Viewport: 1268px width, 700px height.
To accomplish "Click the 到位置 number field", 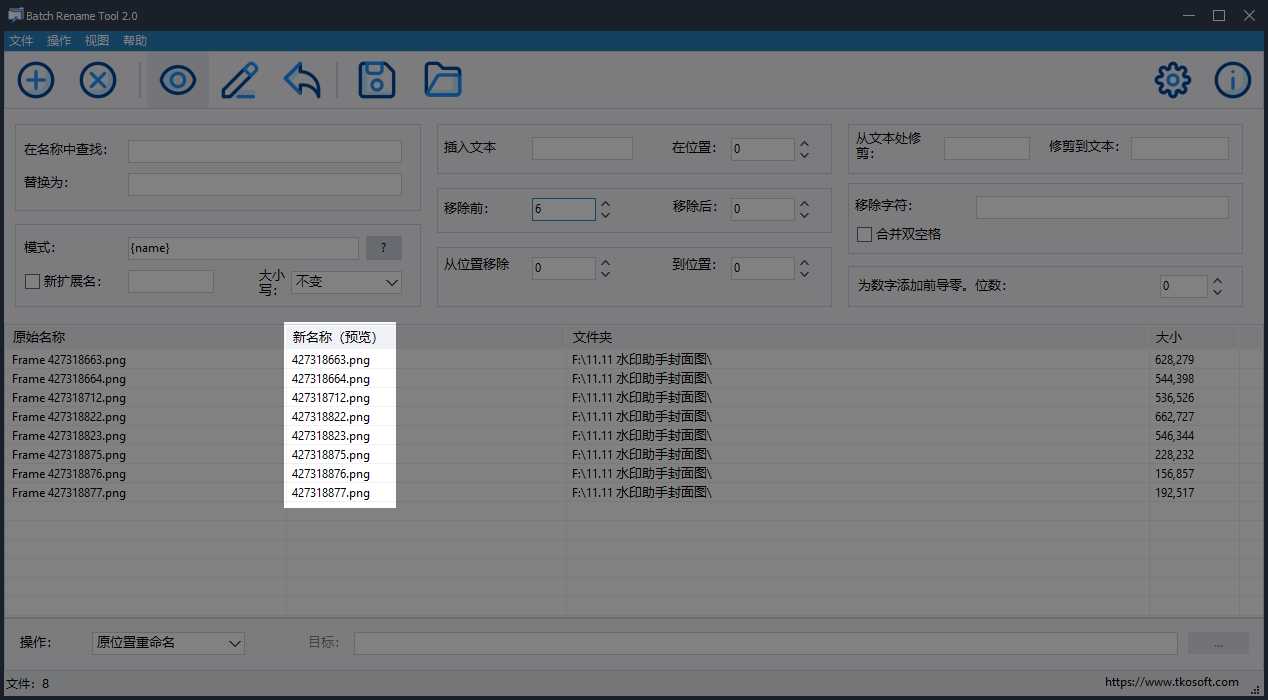I will [x=762, y=268].
